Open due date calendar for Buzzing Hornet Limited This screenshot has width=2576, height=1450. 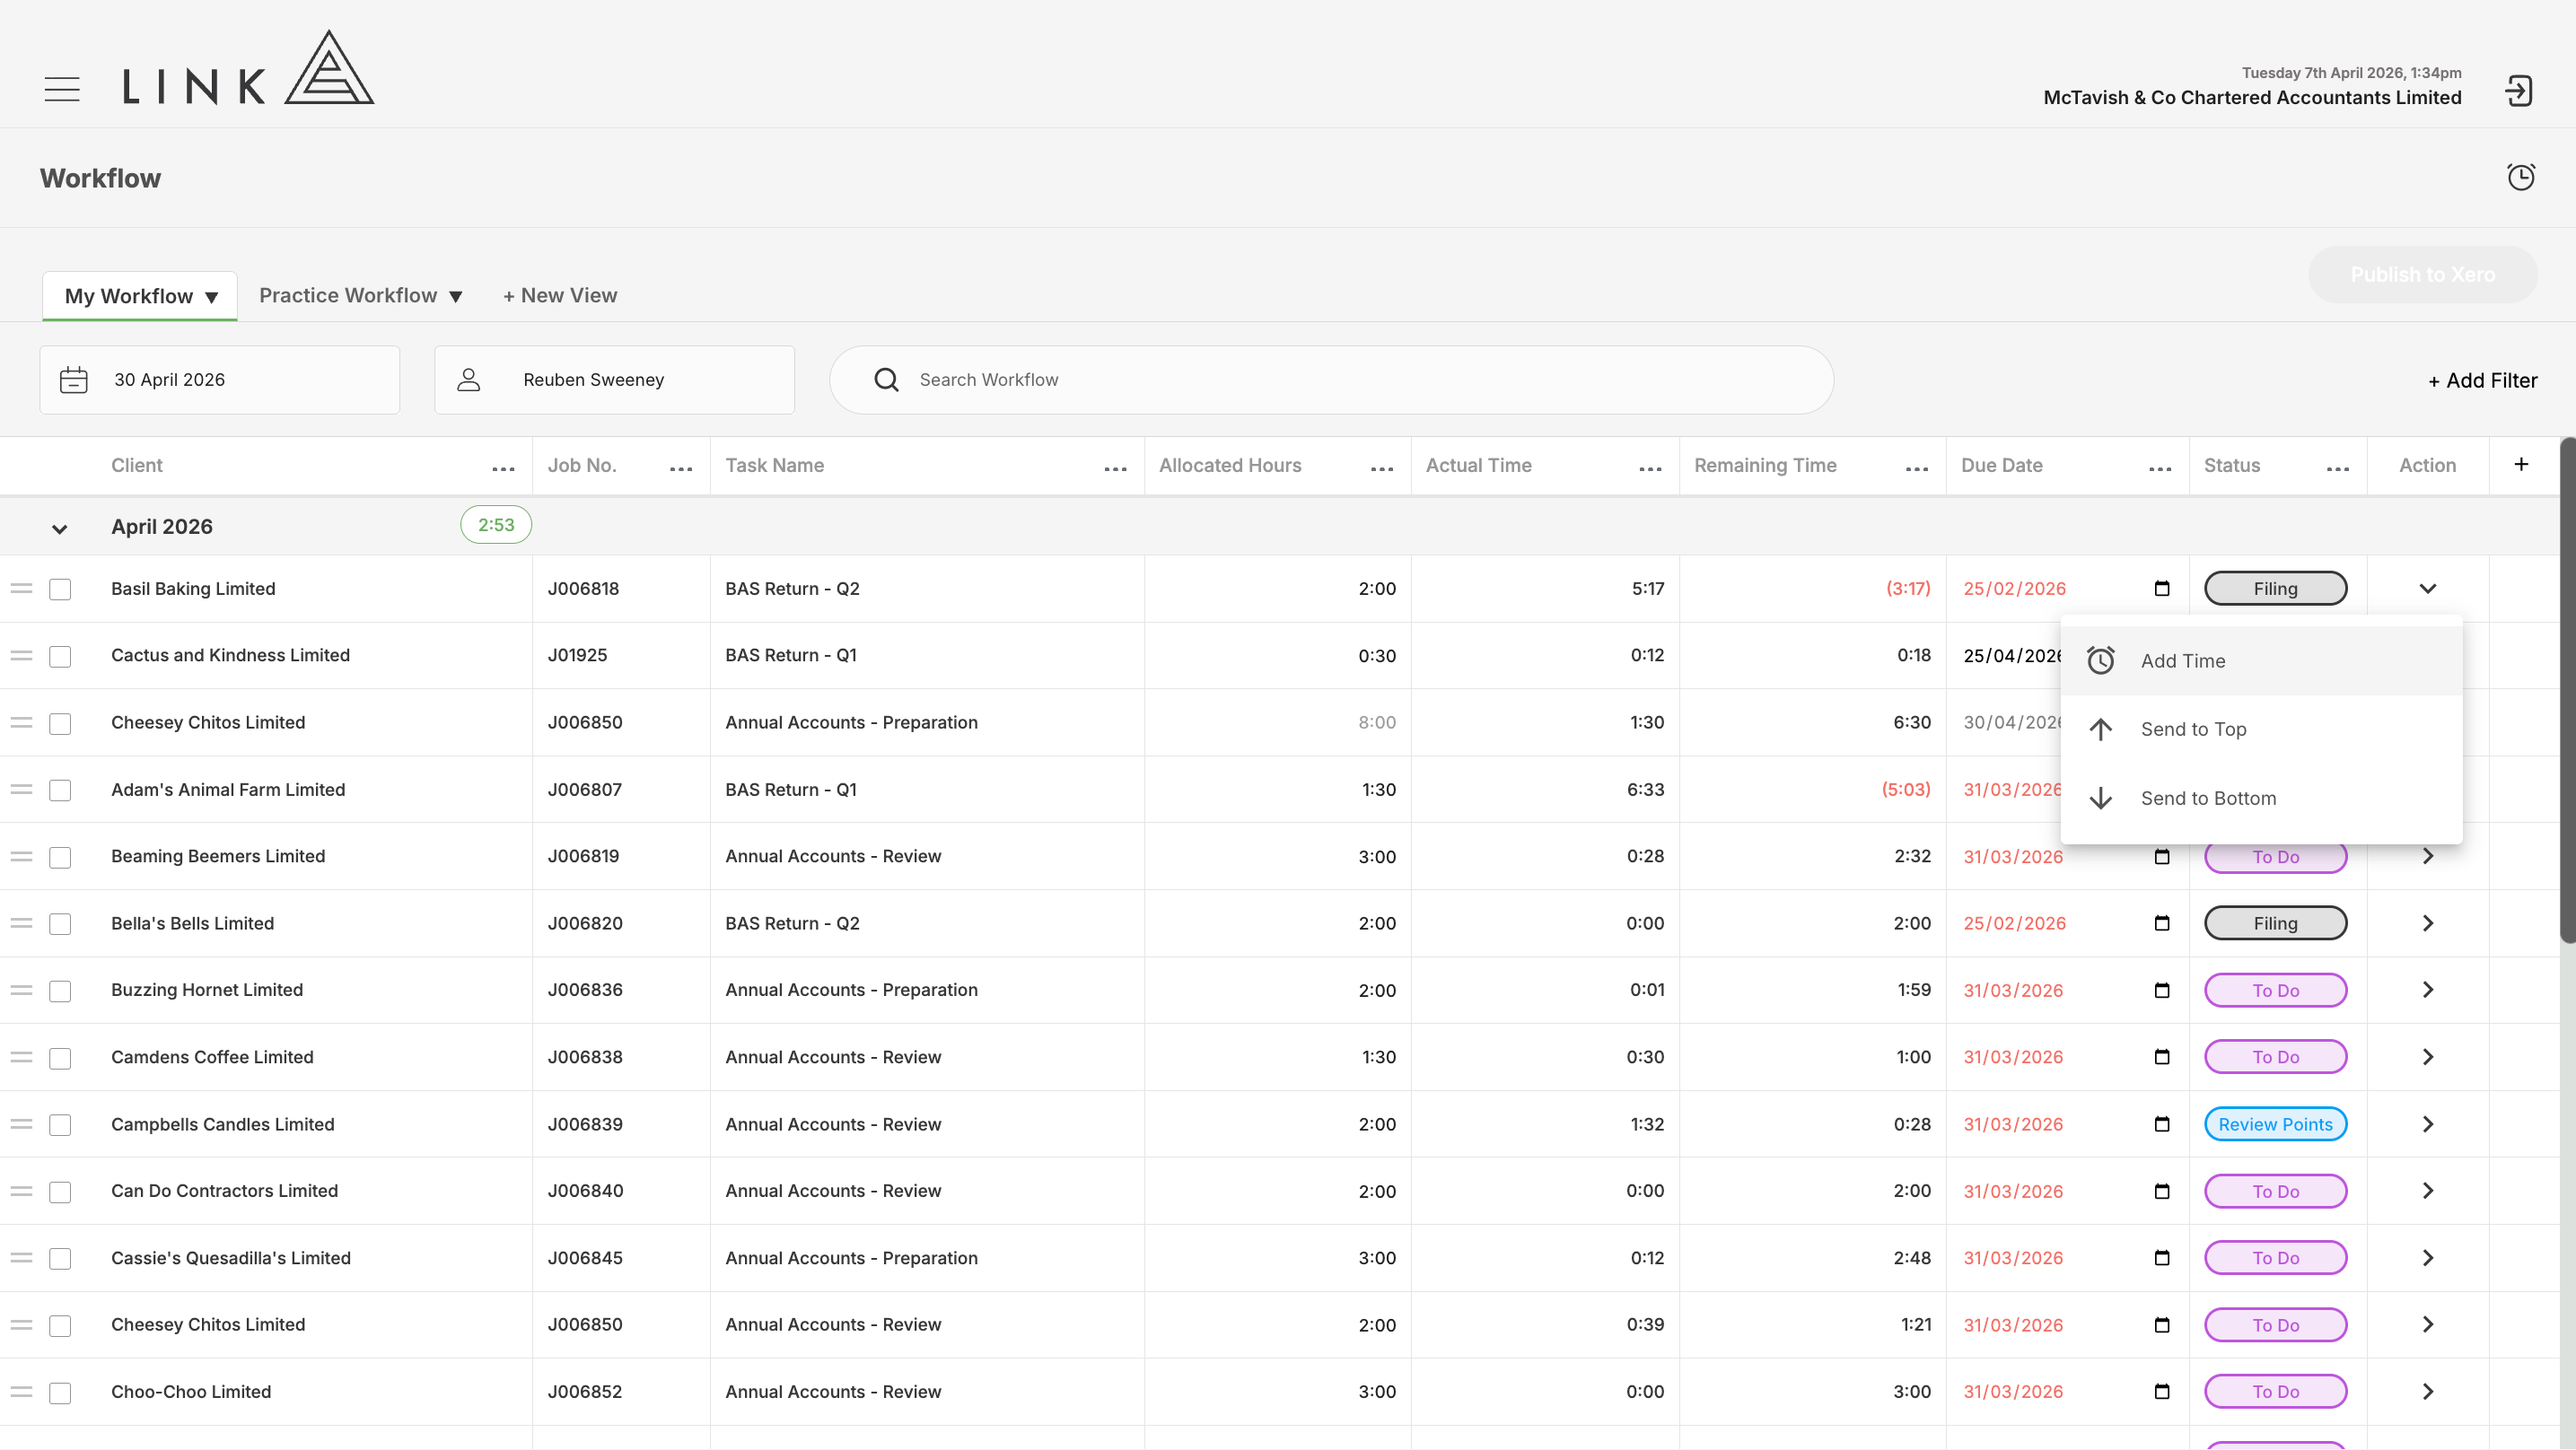(2162, 990)
